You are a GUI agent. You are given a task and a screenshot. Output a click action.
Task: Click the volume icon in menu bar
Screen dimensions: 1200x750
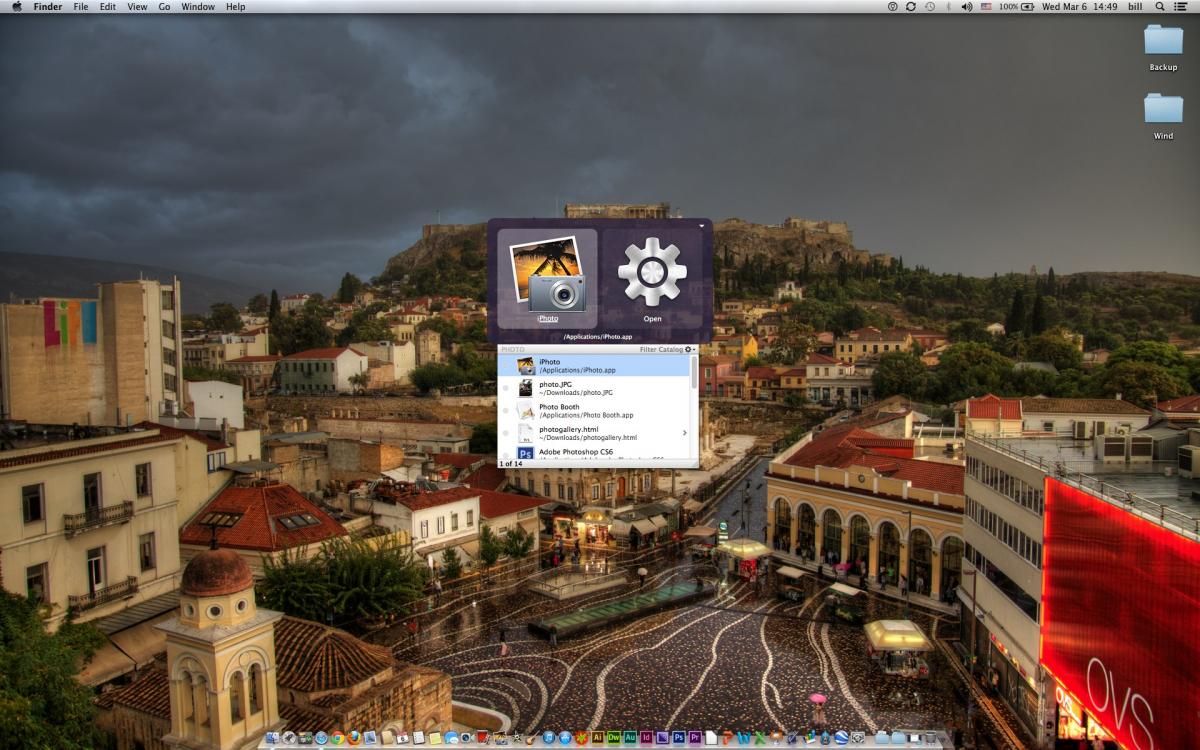[x=967, y=6]
